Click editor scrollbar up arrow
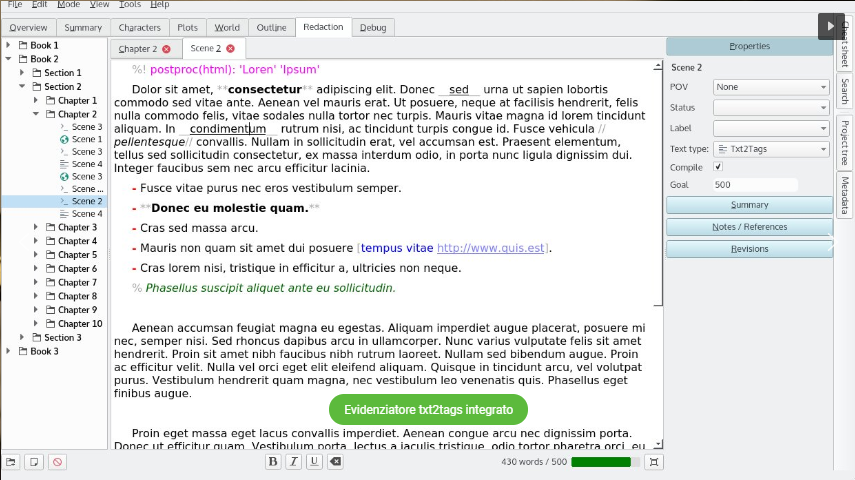The image size is (855, 480). pos(658,66)
